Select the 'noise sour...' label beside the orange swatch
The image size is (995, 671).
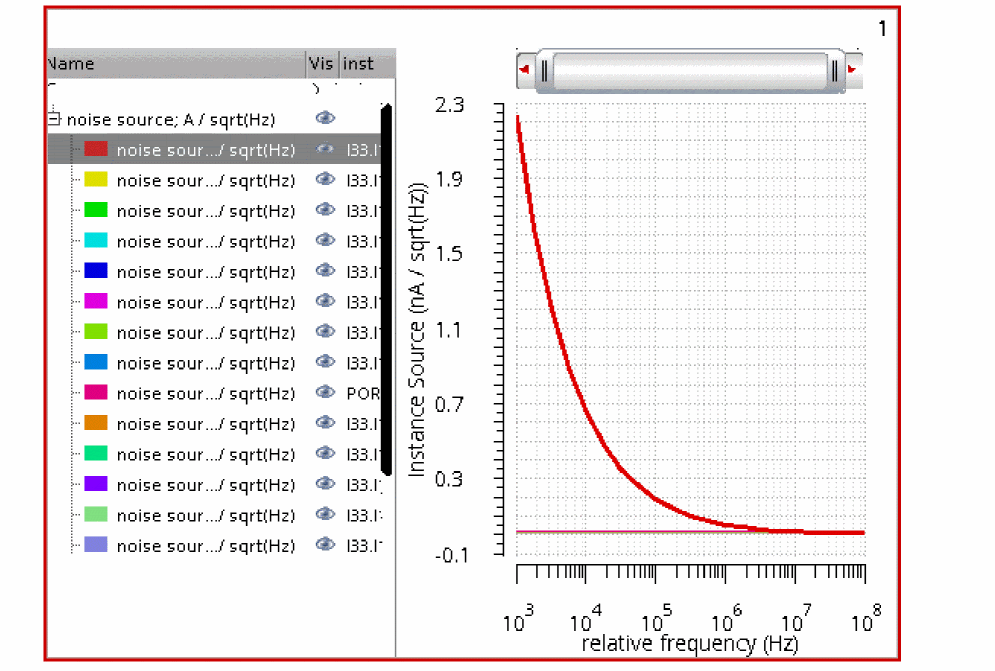click(206, 425)
